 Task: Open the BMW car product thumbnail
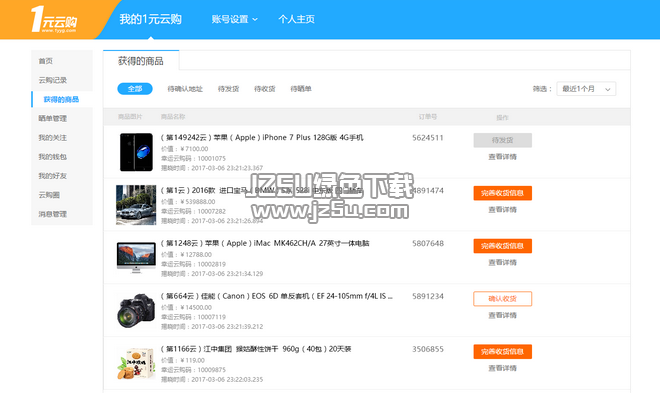pos(136,205)
